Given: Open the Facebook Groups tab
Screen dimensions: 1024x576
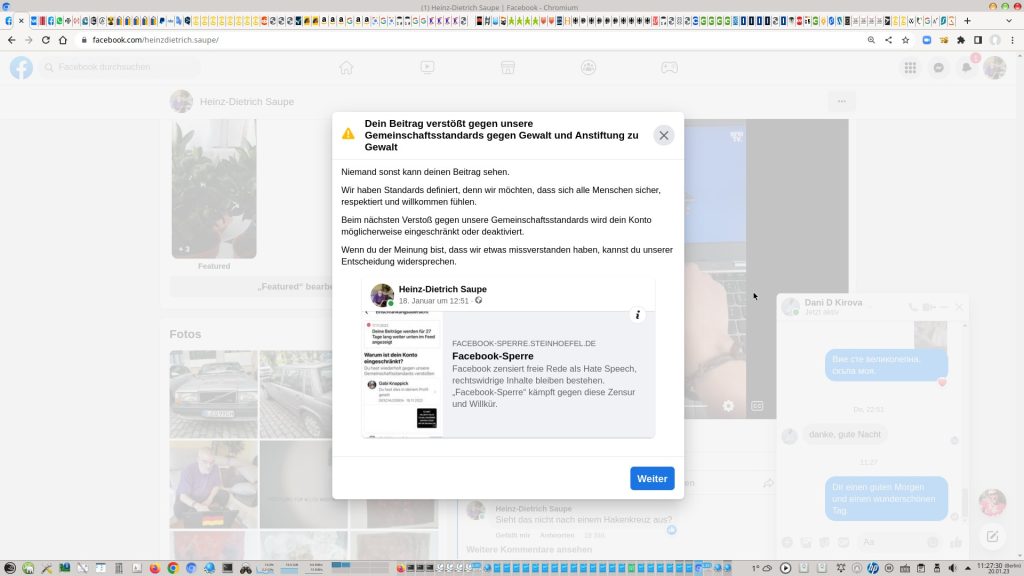Looking at the screenshot, I should click(588, 67).
